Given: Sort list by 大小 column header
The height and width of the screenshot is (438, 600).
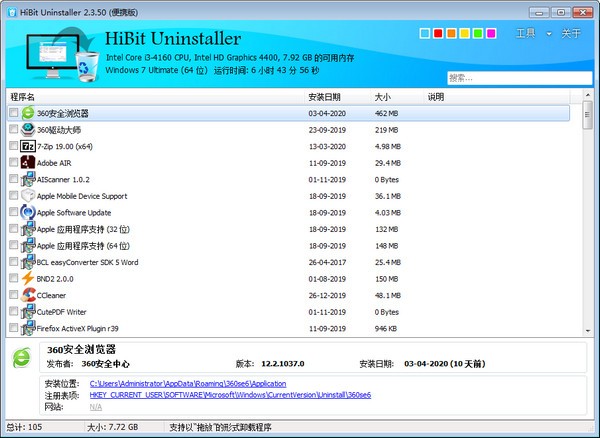Looking at the screenshot, I should click(382, 97).
